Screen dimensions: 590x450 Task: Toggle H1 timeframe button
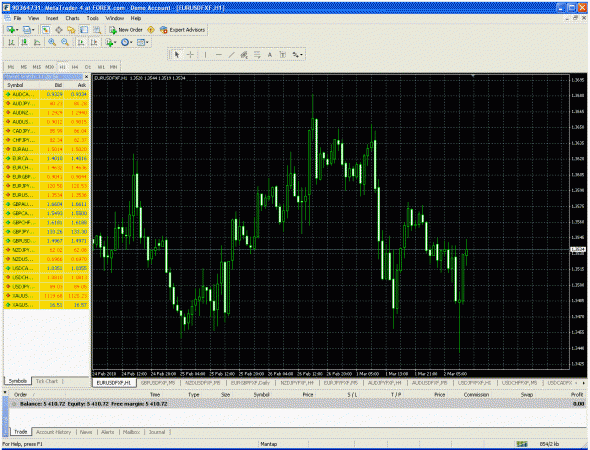click(x=62, y=67)
